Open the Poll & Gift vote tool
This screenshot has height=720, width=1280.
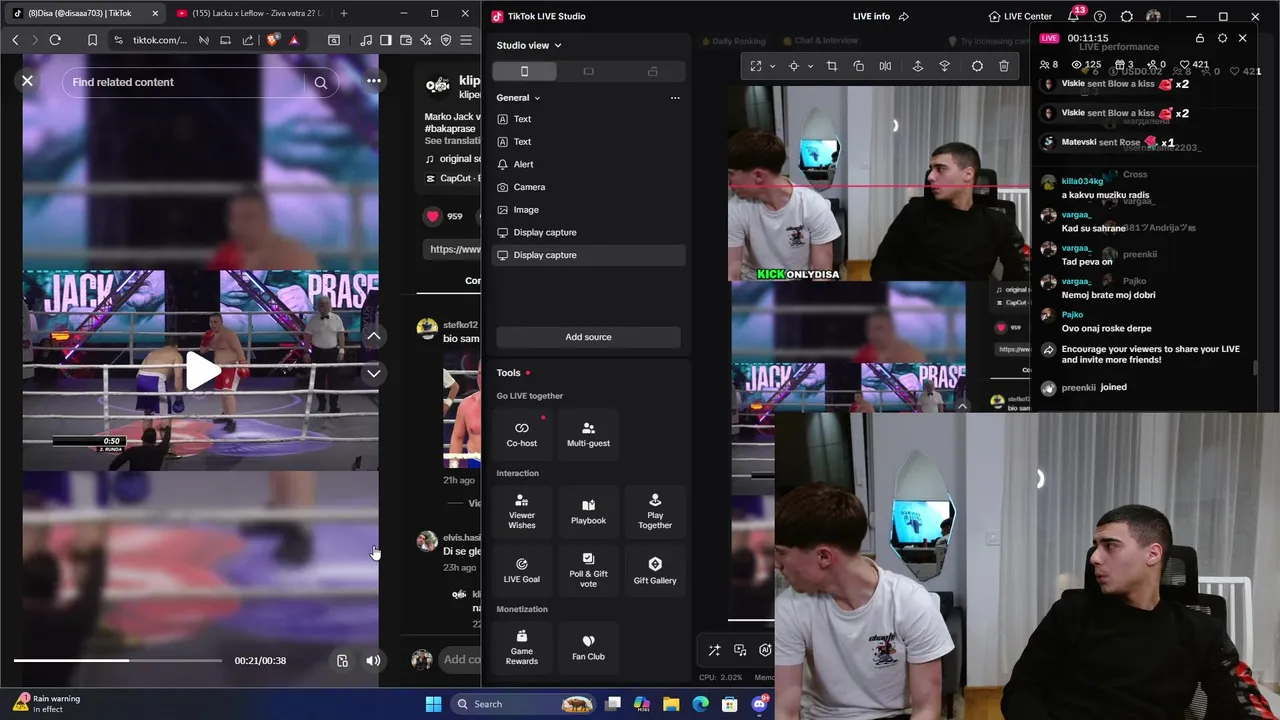point(588,570)
